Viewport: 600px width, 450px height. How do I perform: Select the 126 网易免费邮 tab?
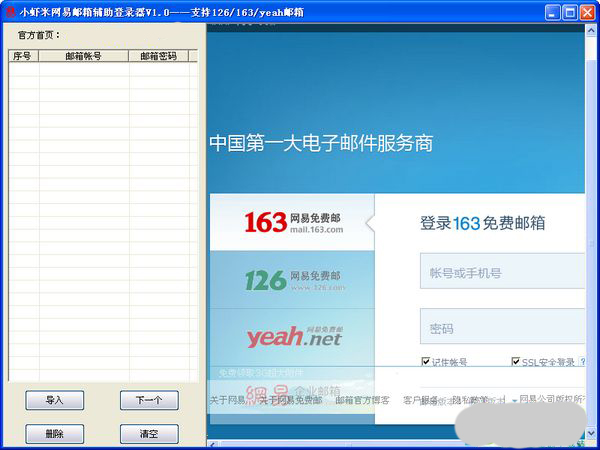tap(292, 280)
